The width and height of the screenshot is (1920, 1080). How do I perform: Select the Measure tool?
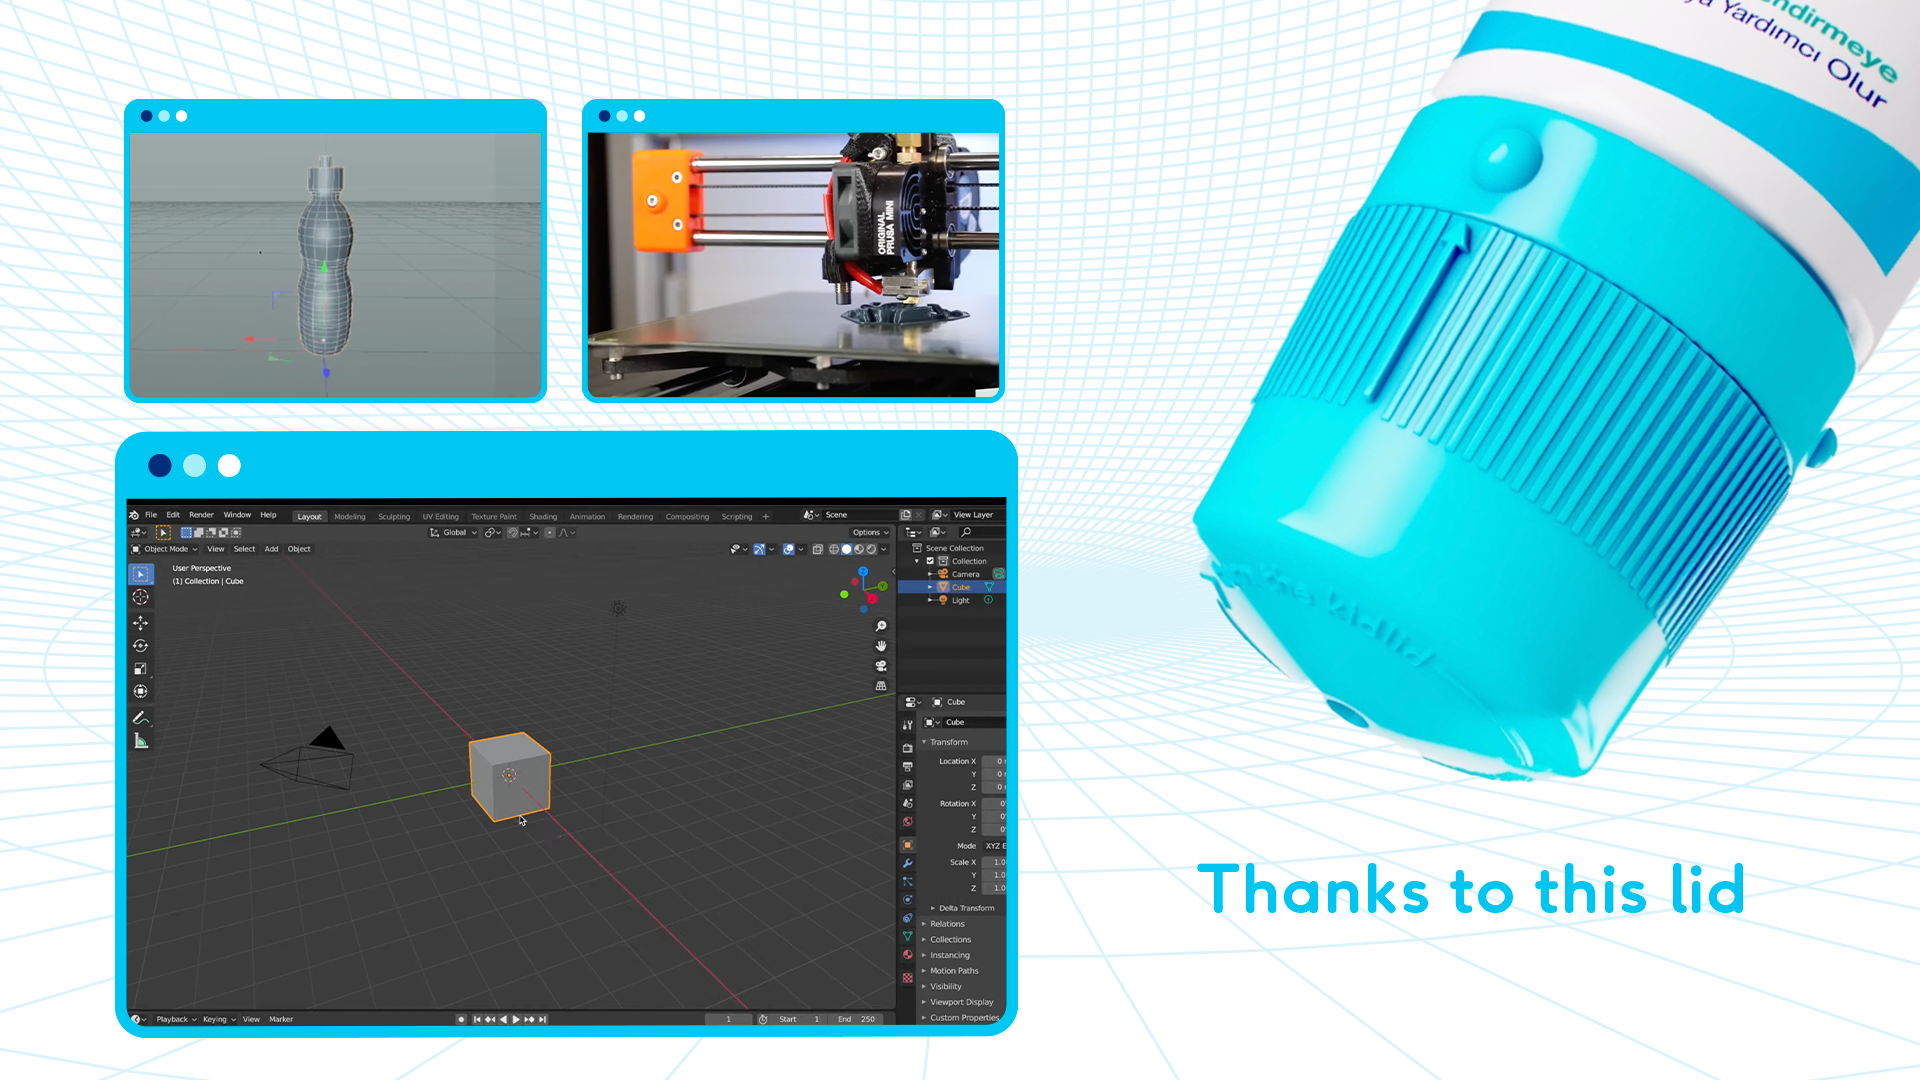click(141, 740)
